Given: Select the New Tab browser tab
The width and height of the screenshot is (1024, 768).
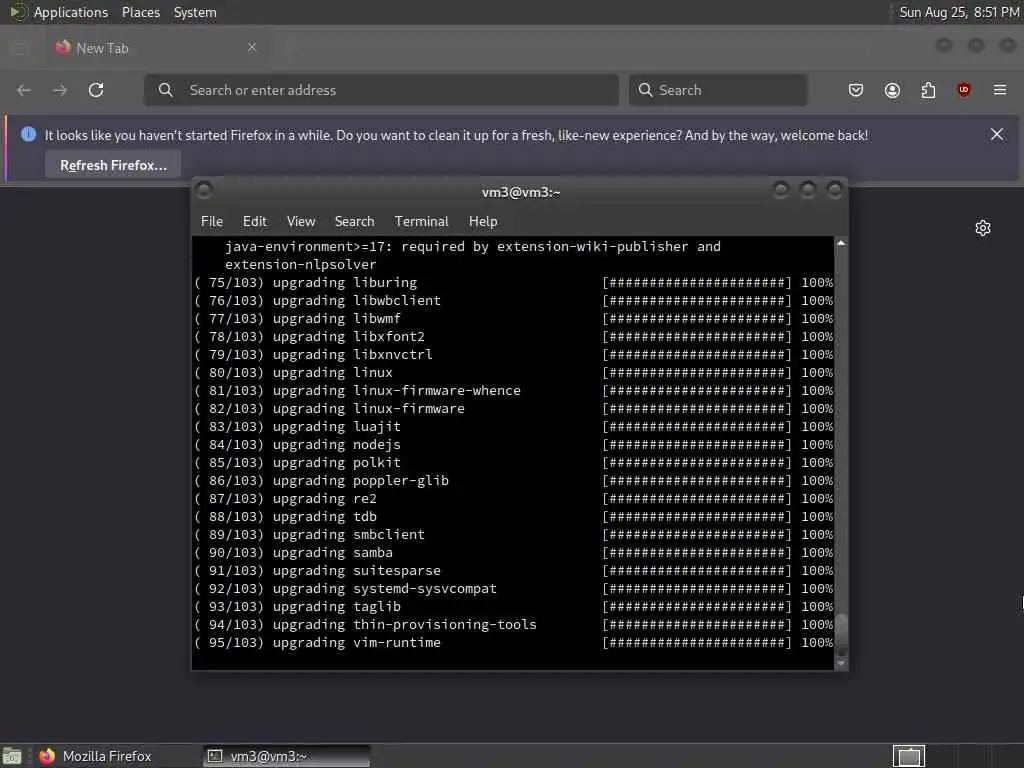Looking at the screenshot, I should 157,47.
